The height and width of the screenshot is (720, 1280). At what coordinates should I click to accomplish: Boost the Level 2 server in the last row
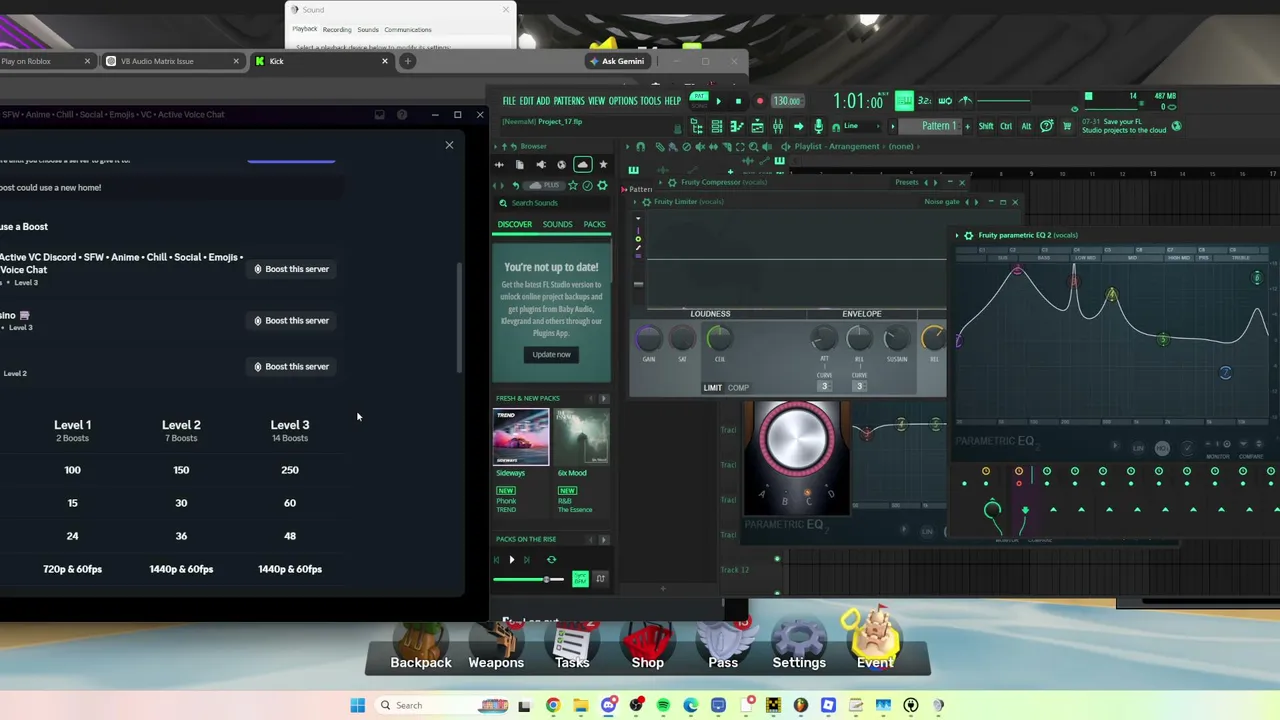pyautogui.click(x=291, y=367)
